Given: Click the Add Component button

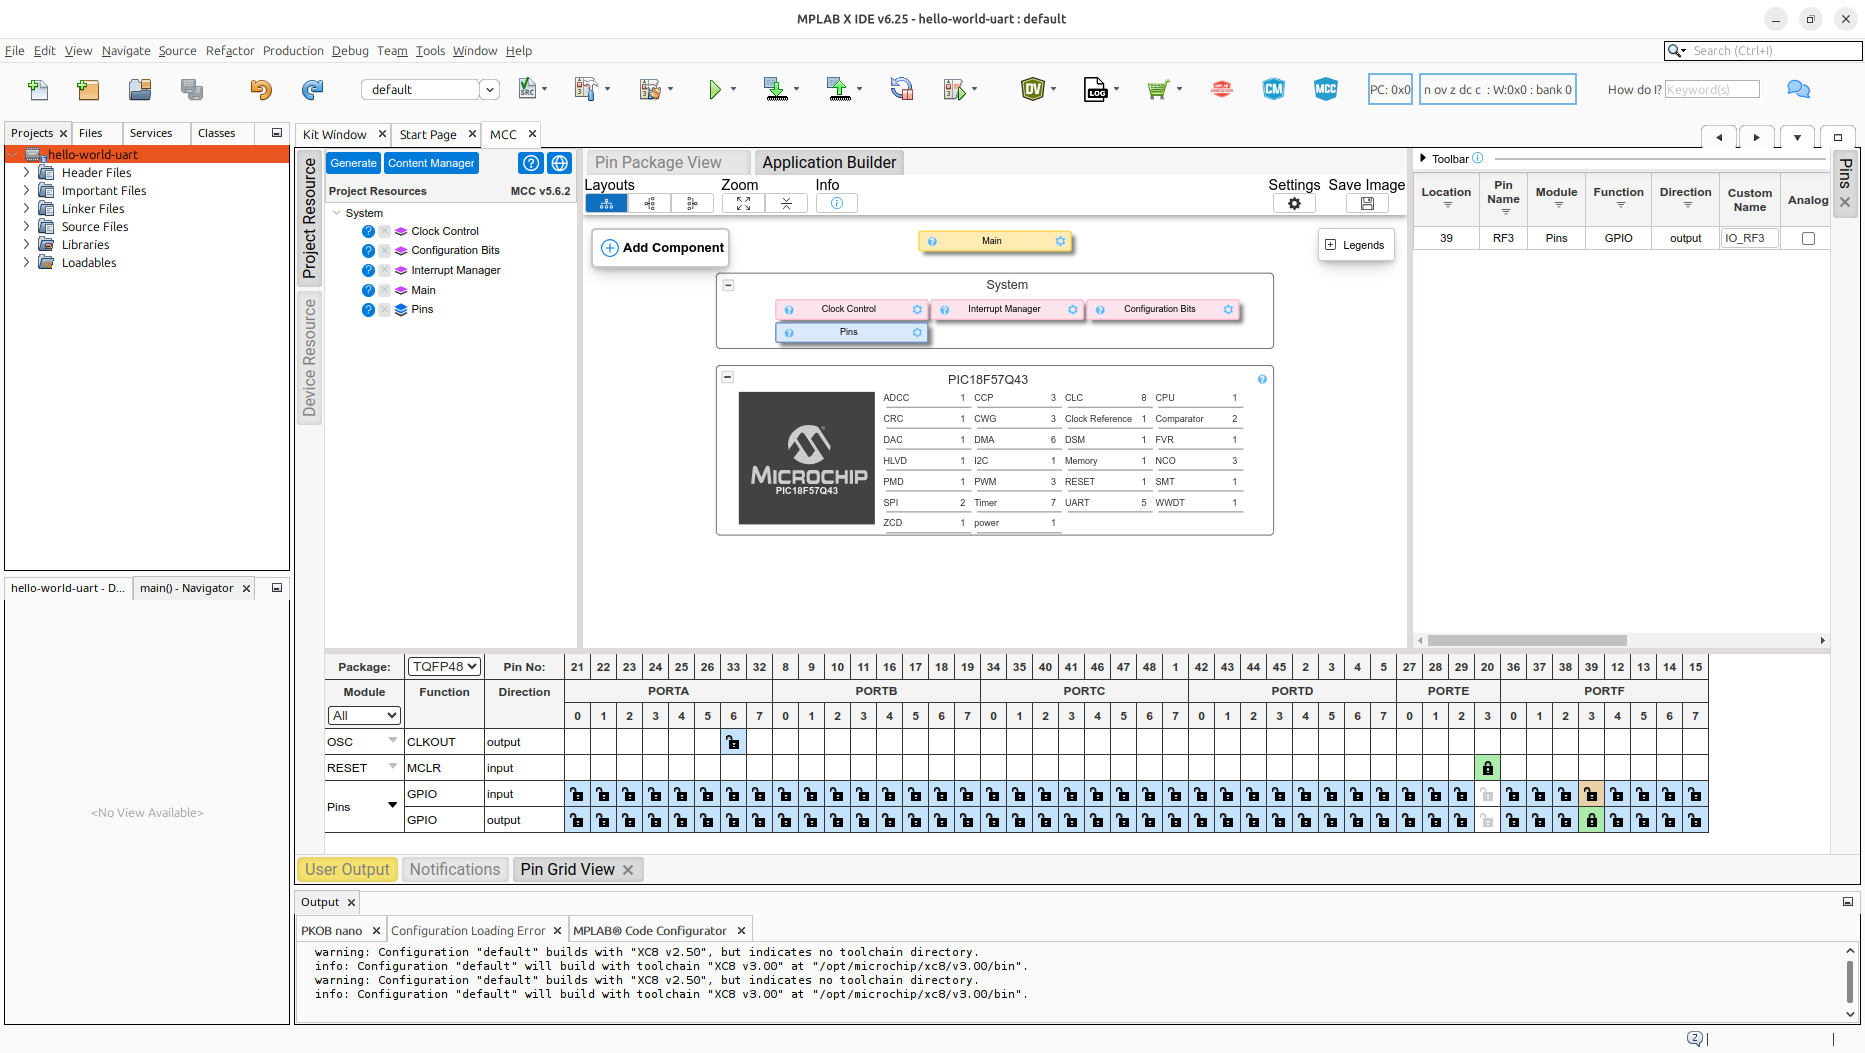Looking at the screenshot, I should click(x=662, y=248).
